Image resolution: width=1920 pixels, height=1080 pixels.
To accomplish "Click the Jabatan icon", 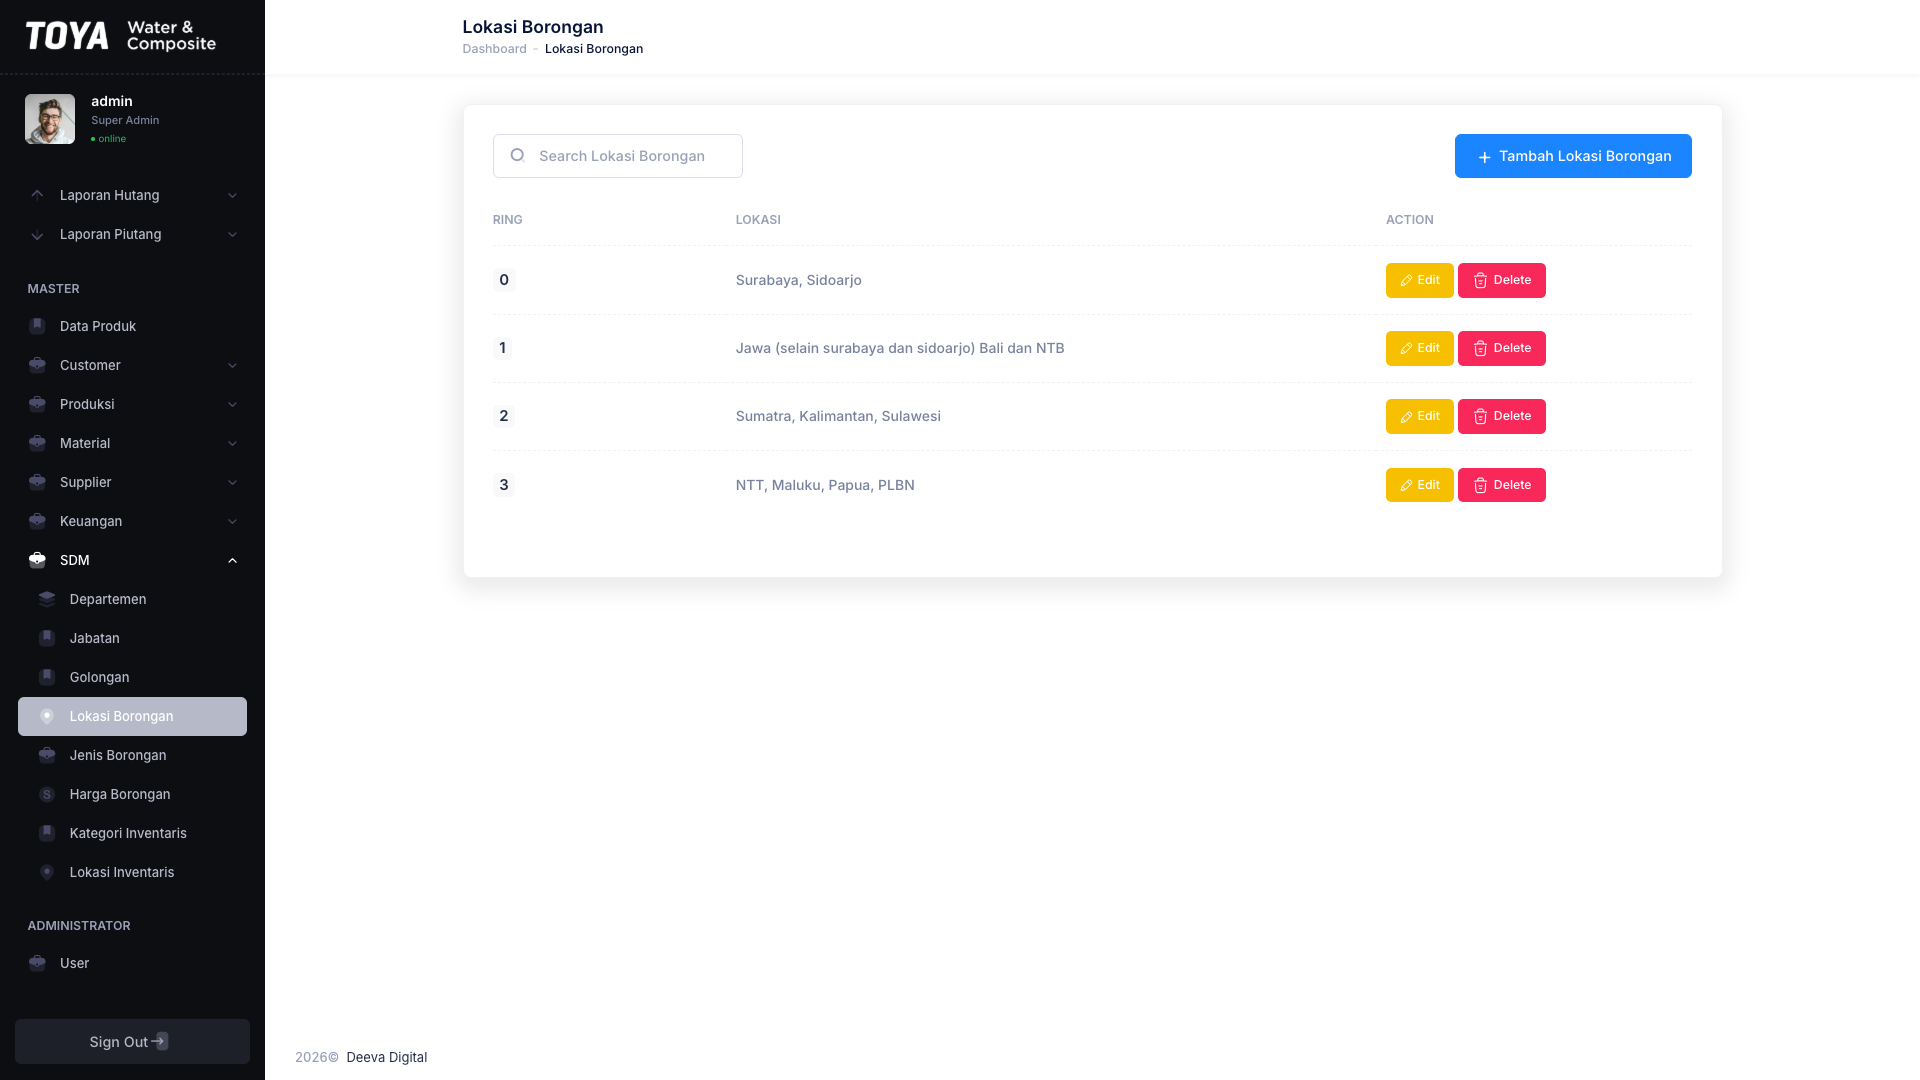I will (47, 638).
